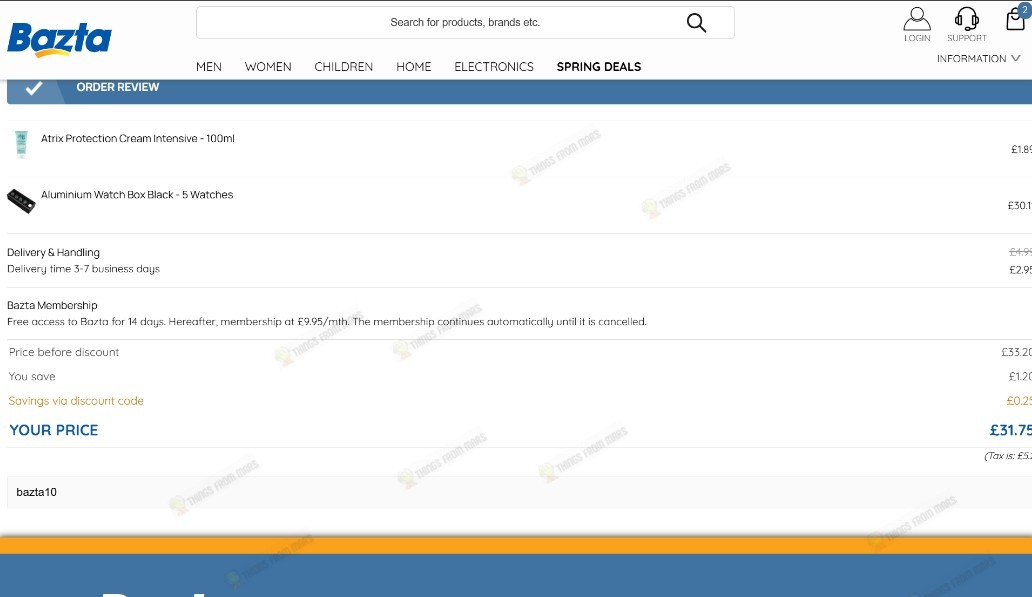Image resolution: width=1032 pixels, height=597 pixels.
Task: Open the Women menu
Action: point(268,66)
